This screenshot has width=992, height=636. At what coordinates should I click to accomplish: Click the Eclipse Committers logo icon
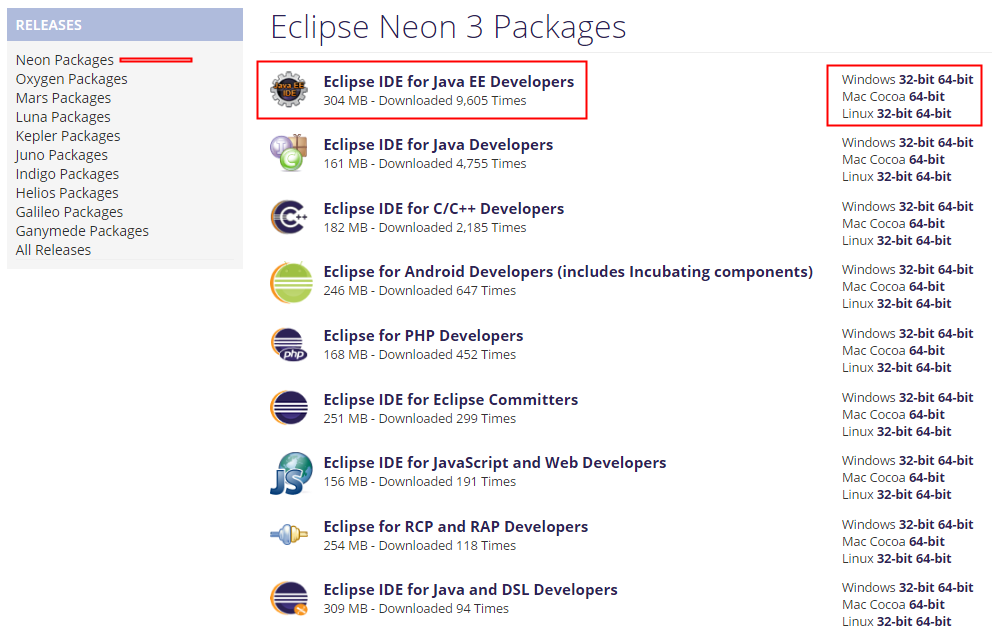pos(289,408)
